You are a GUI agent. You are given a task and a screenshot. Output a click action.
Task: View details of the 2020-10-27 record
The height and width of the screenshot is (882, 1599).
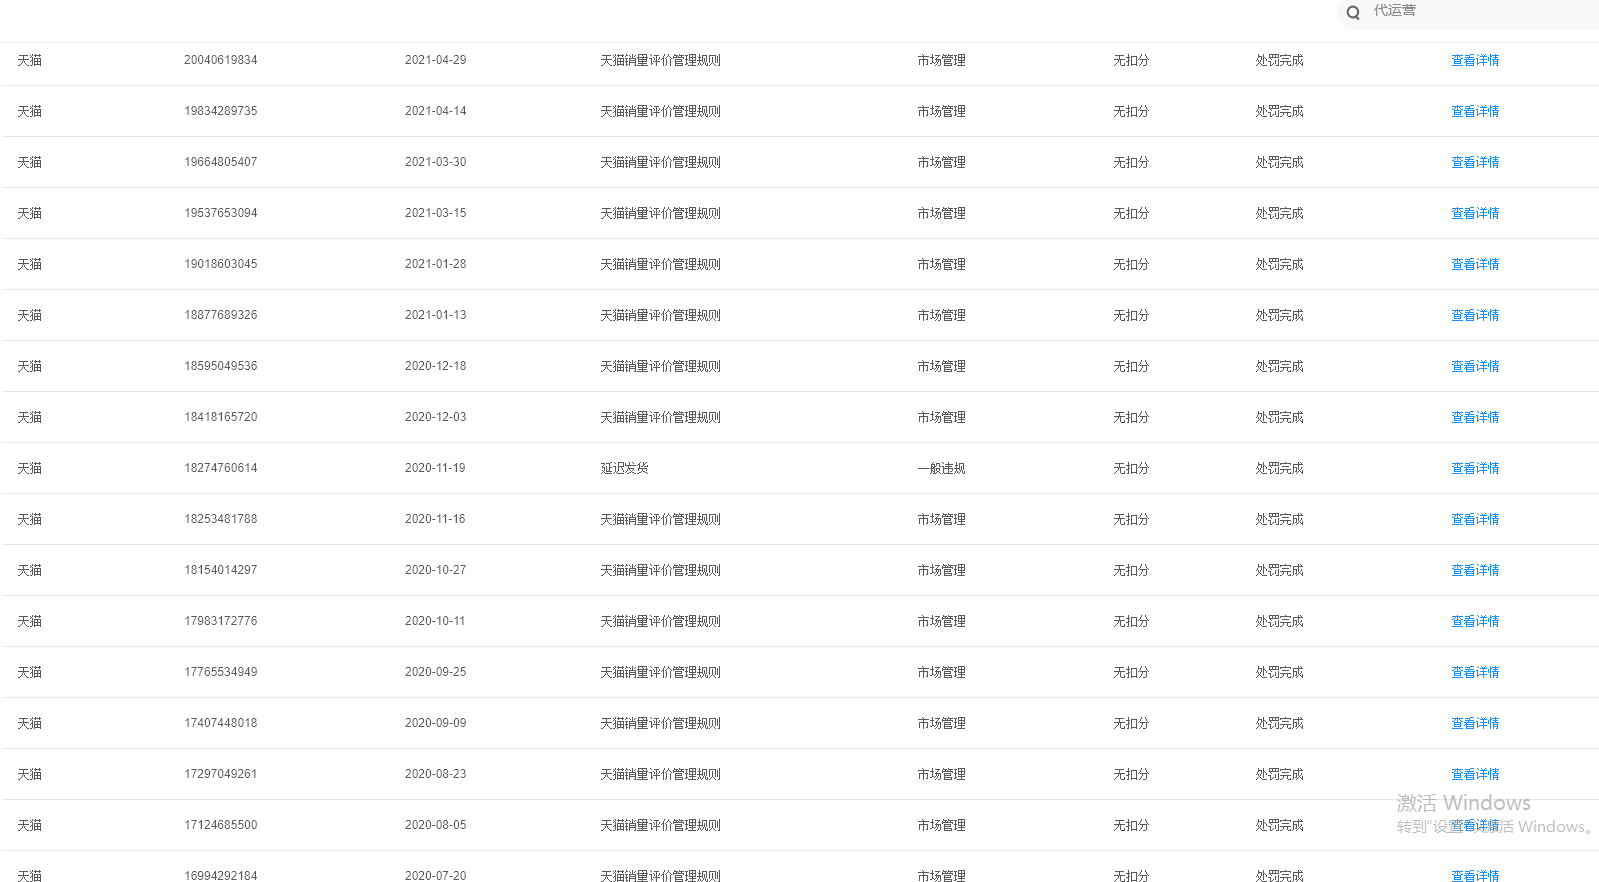click(x=1475, y=570)
